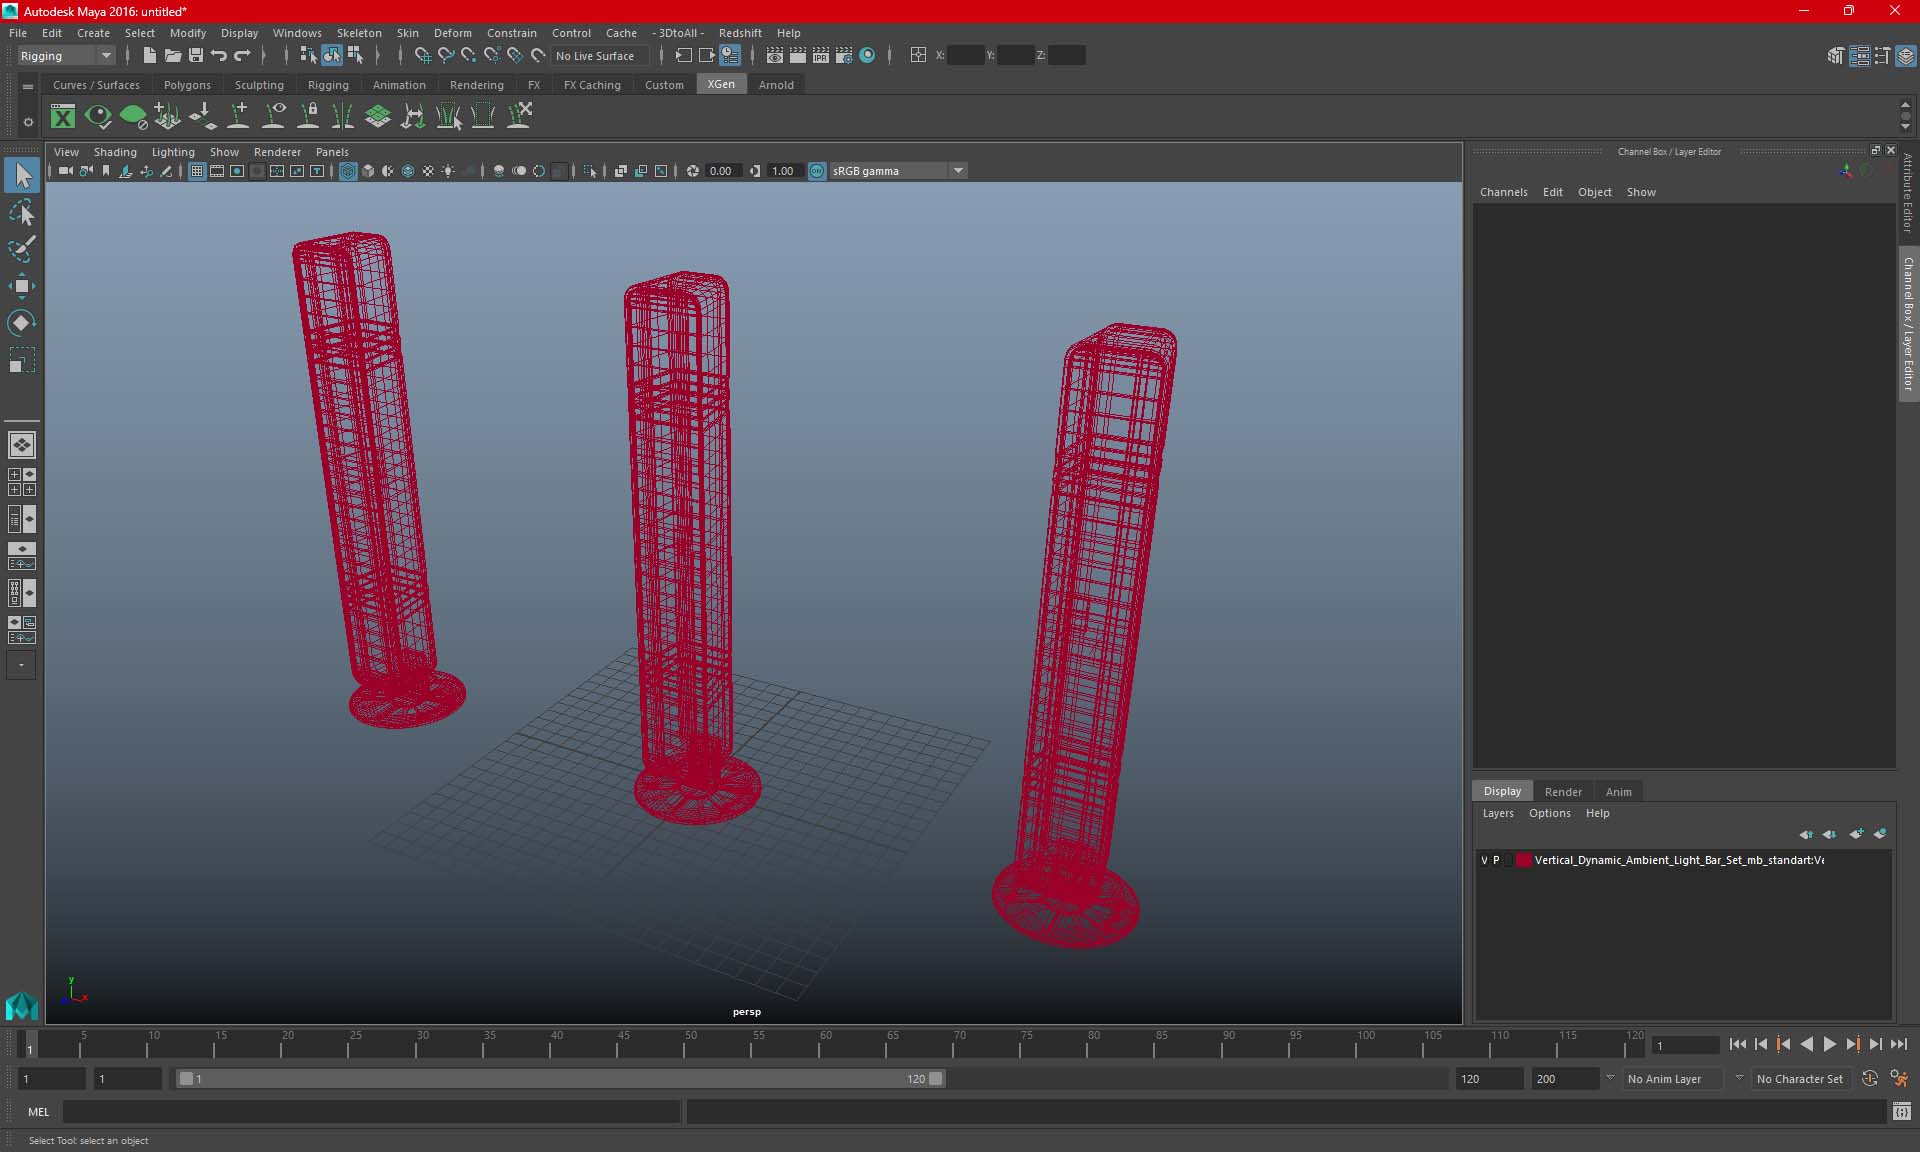1920x1152 pixels.
Task: Activate the Scale tool
Action: (x=22, y=360)
